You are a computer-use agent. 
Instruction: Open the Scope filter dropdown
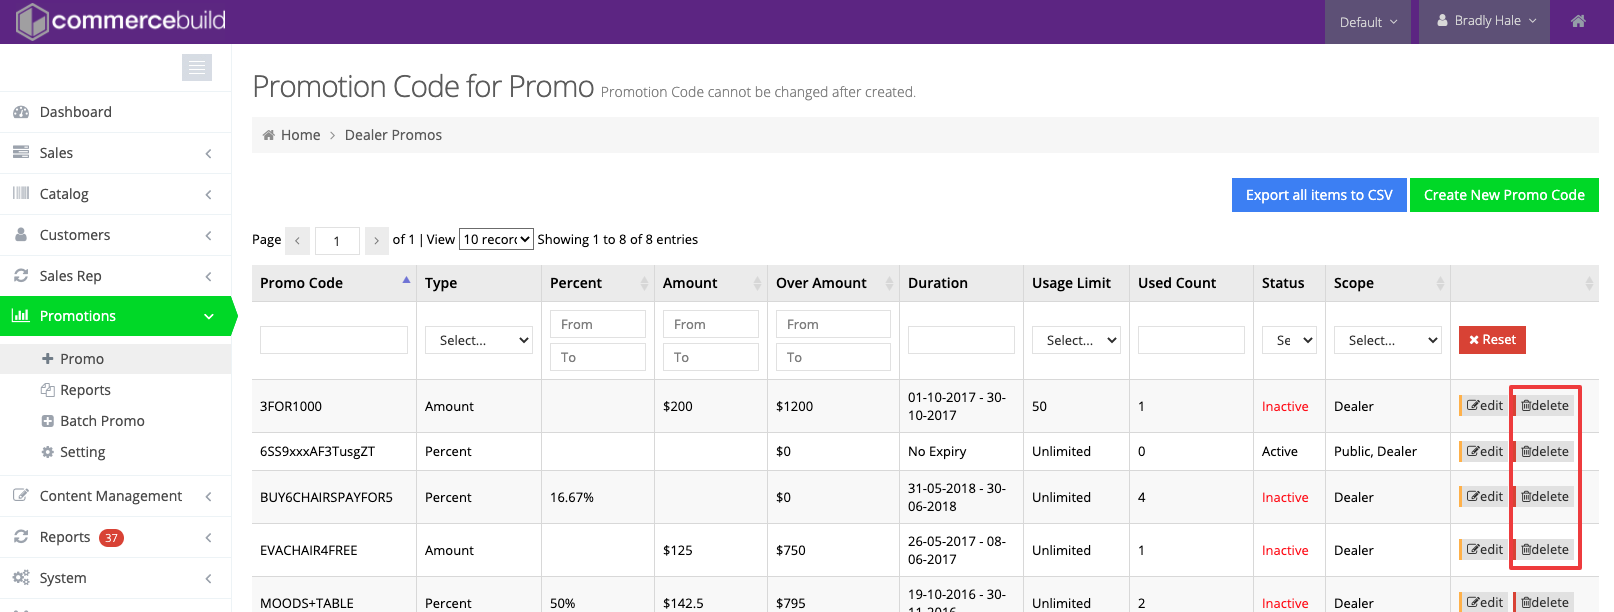[x=1387, y=341]
